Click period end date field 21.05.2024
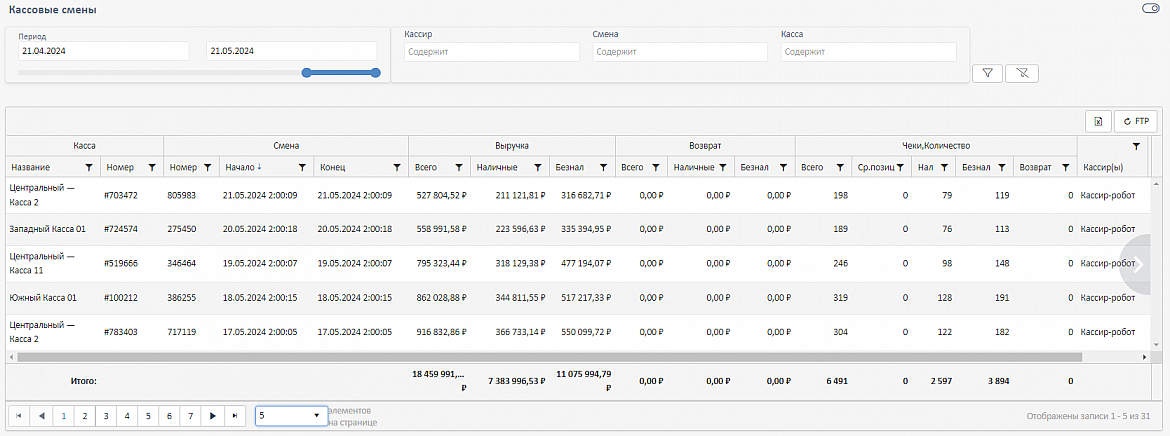 point(292,52)
